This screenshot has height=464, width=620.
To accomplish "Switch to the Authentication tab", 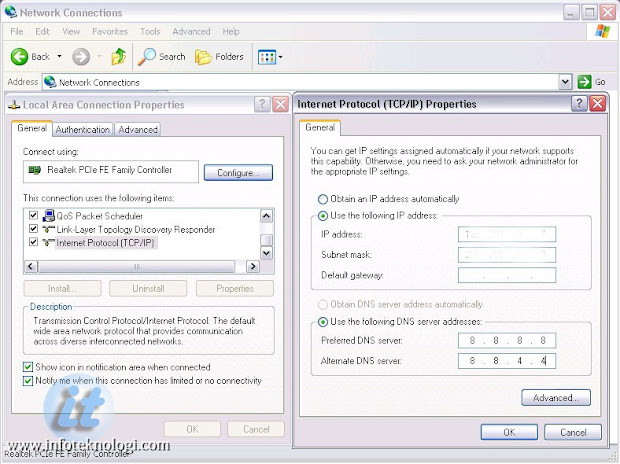I will click(x=83, y=130).
